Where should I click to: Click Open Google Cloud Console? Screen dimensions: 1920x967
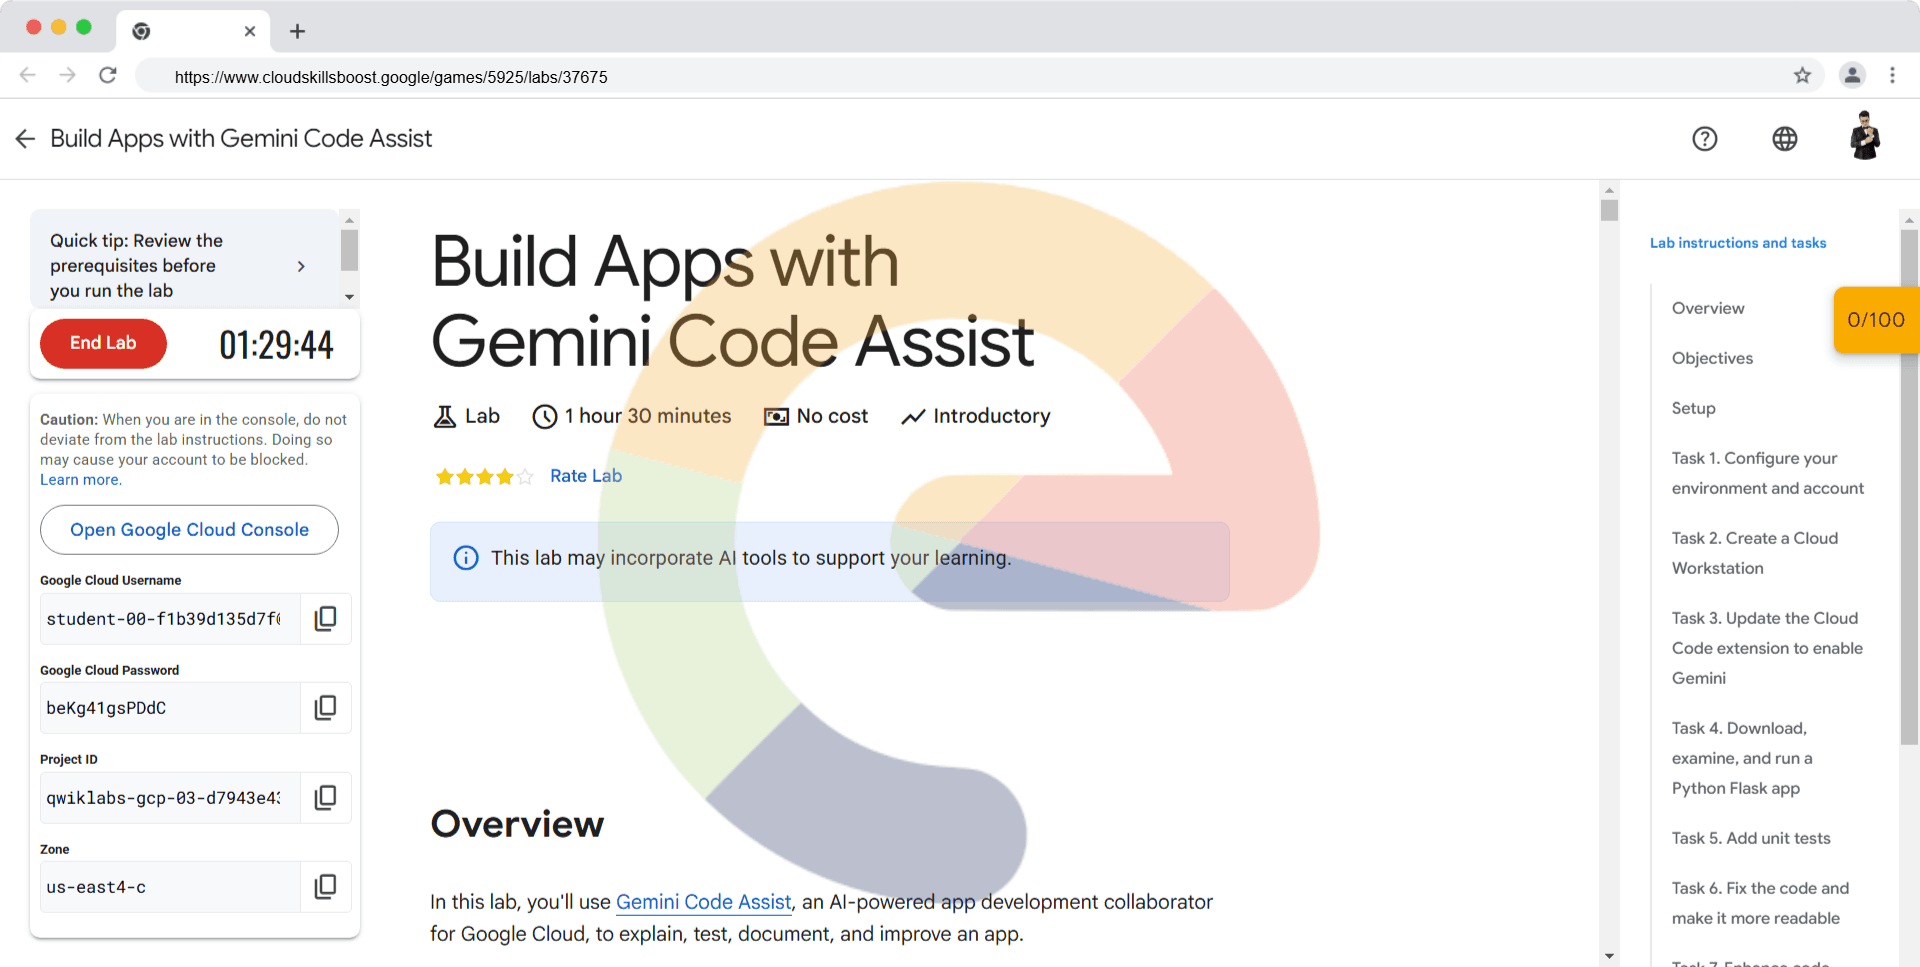click(x=189, y=530)
